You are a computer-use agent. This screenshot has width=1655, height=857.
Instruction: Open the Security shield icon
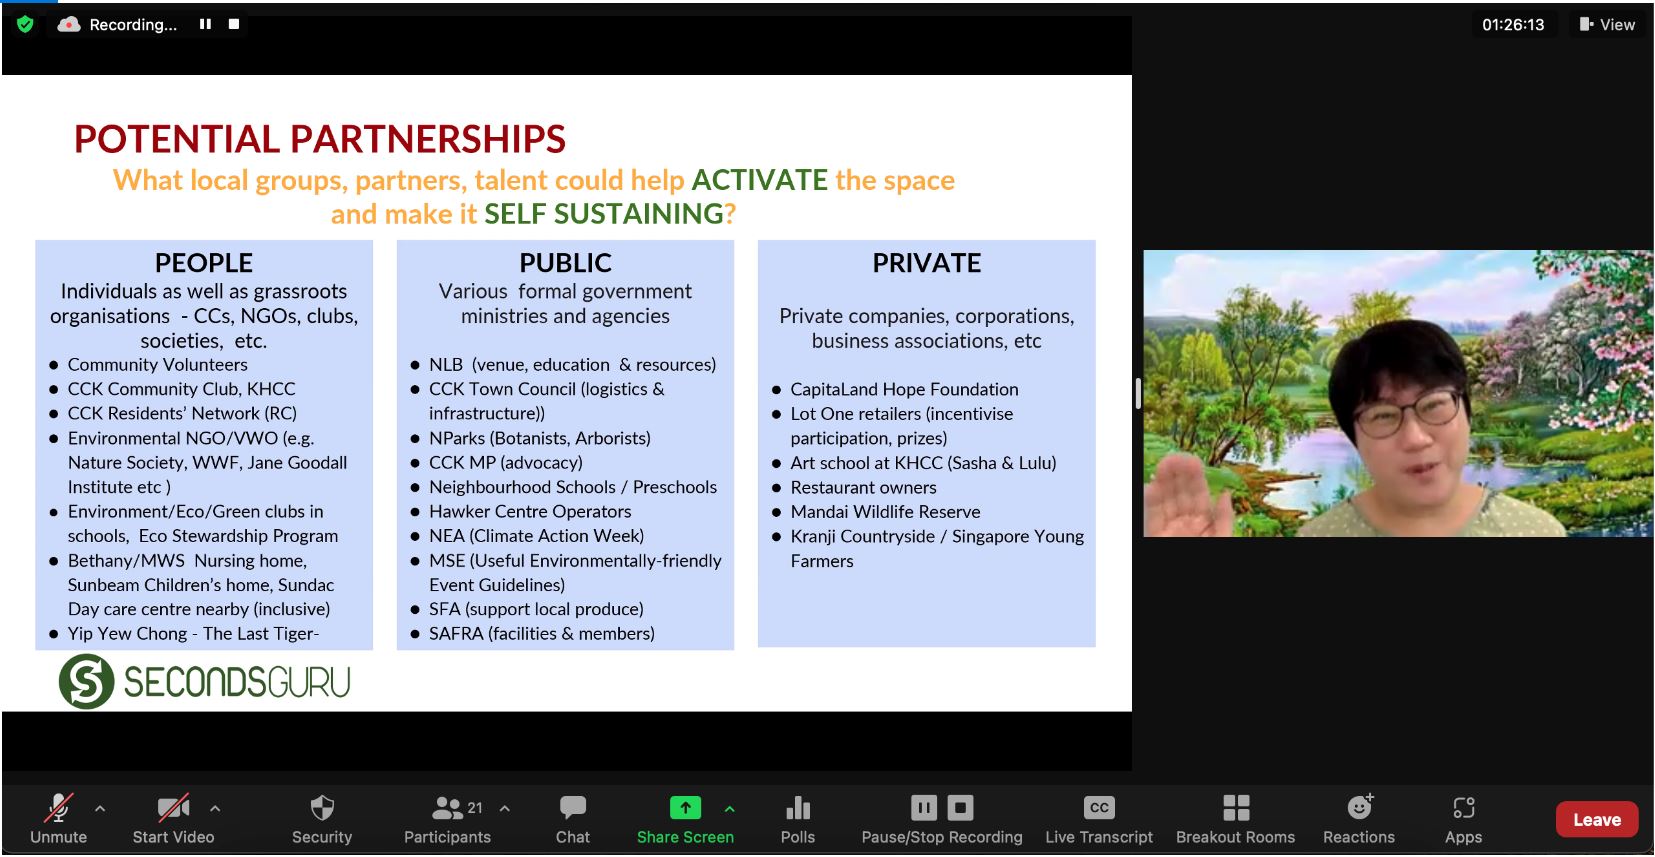[321, 808]
